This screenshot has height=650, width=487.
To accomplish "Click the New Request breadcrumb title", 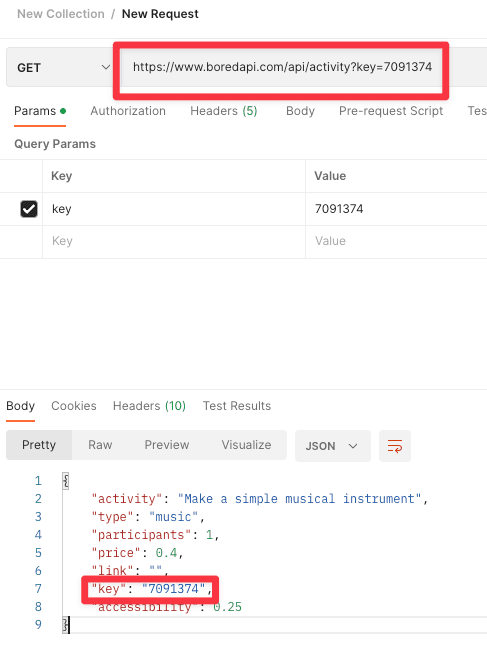I will click(160, 14).
